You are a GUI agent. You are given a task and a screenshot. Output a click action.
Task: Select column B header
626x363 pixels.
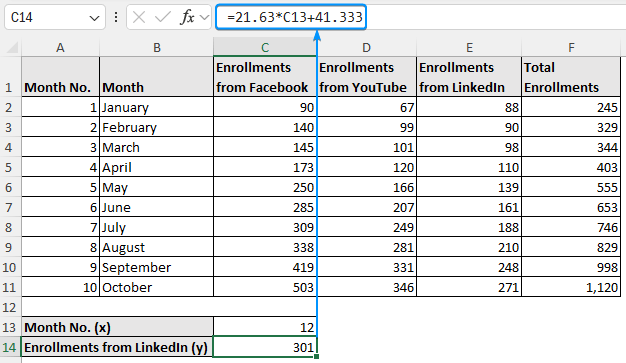(156, 48)
